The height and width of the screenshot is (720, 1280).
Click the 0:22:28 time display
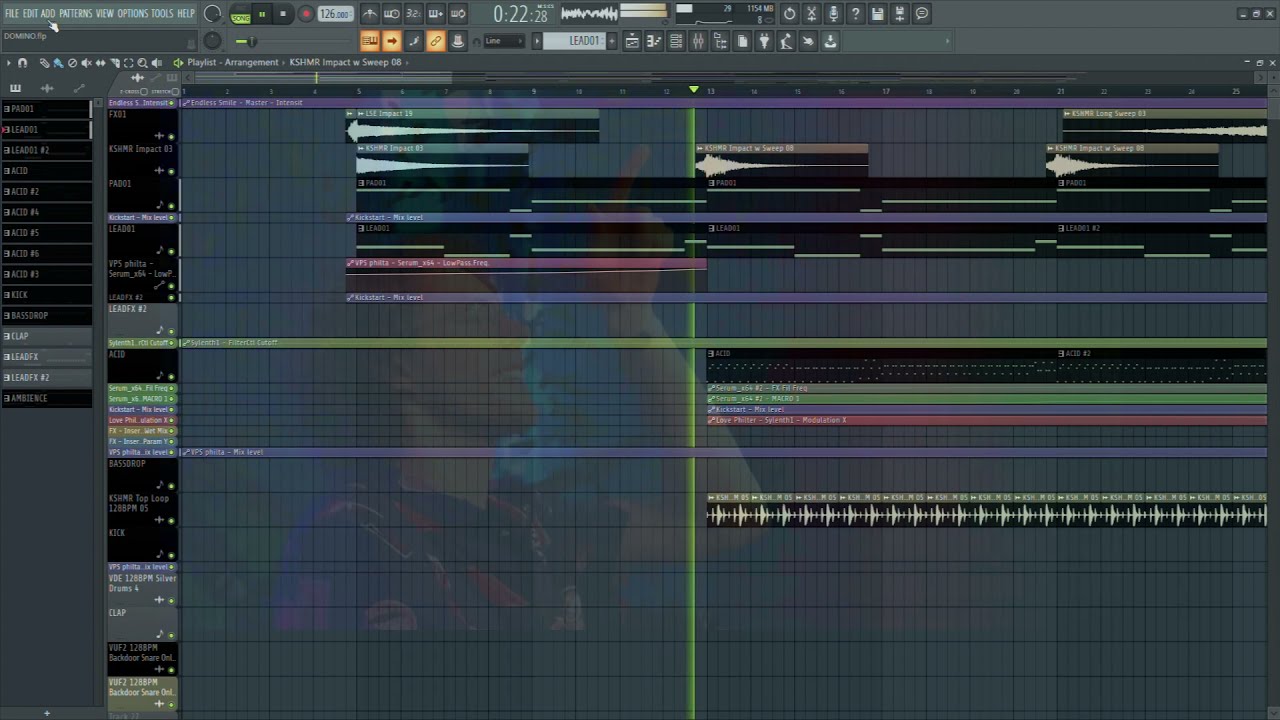[x=520, y=15]
